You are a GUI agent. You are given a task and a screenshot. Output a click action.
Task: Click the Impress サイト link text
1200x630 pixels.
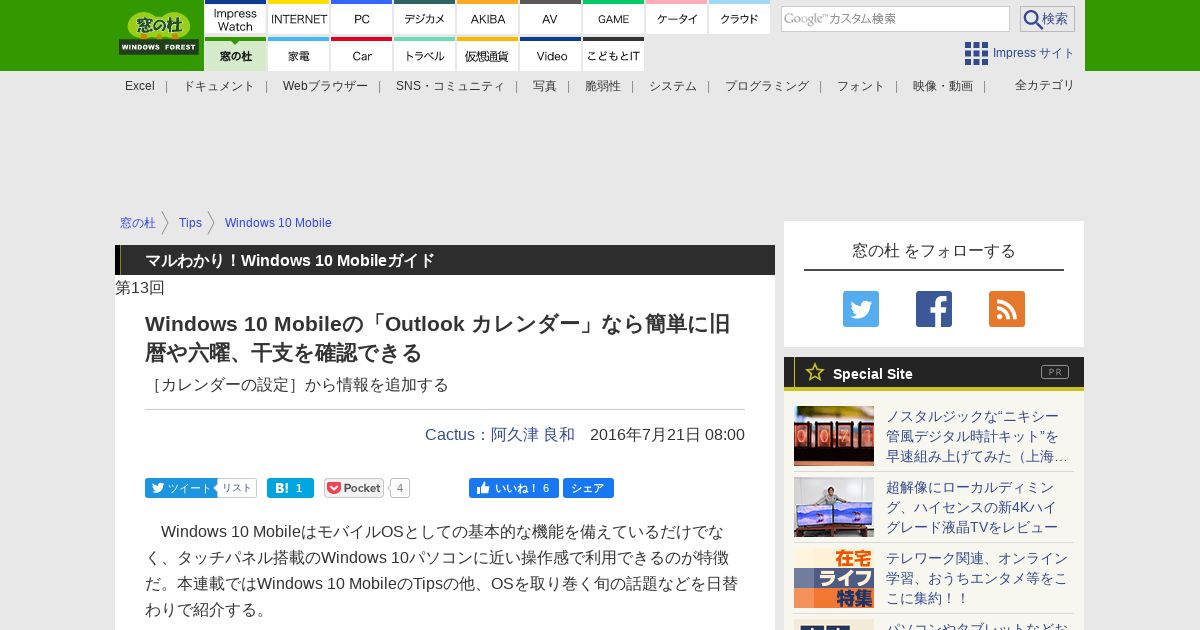tap(1034, 53)
